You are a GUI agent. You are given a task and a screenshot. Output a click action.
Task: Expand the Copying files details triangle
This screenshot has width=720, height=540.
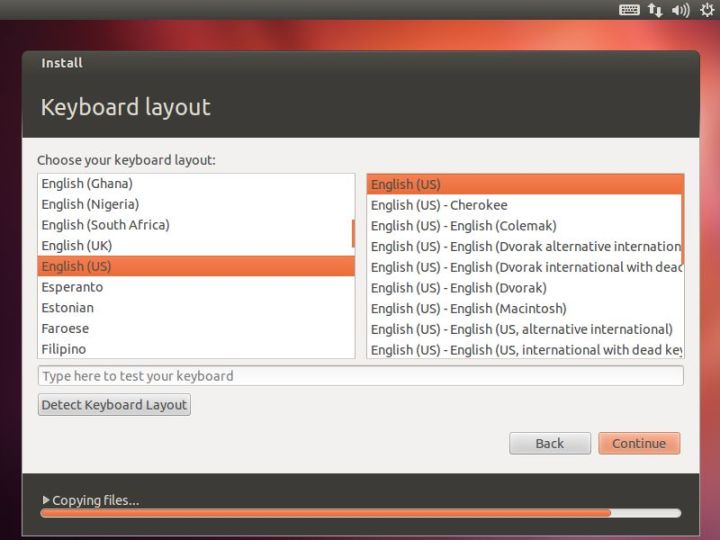click(45, 500)
